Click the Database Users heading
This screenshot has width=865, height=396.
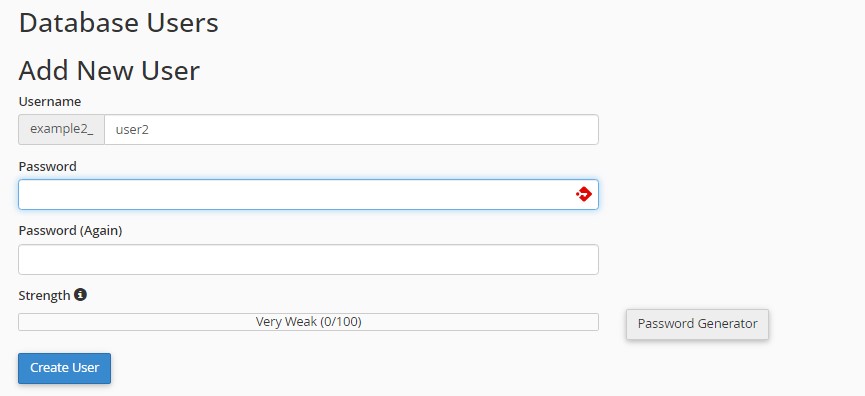119,23
